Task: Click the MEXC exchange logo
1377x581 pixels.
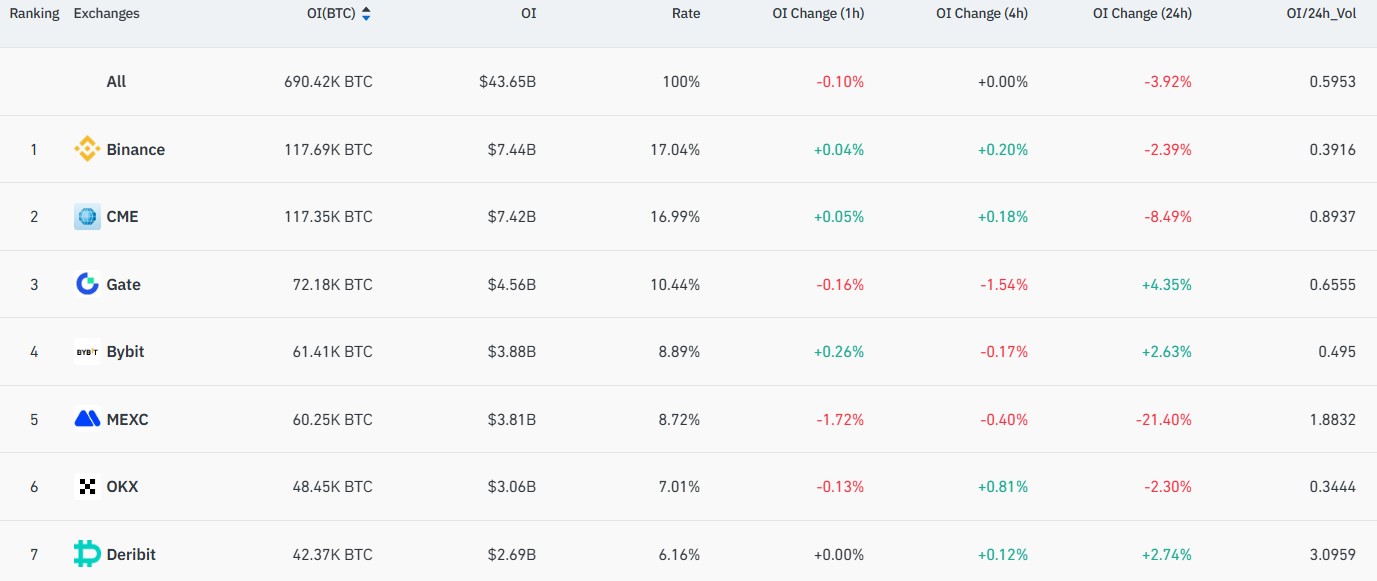Action: [x=88, y=419]
